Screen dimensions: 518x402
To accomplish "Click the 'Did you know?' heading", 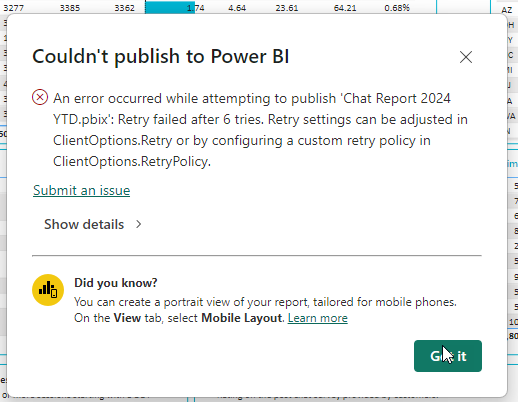I will click(x=115, y=283).
